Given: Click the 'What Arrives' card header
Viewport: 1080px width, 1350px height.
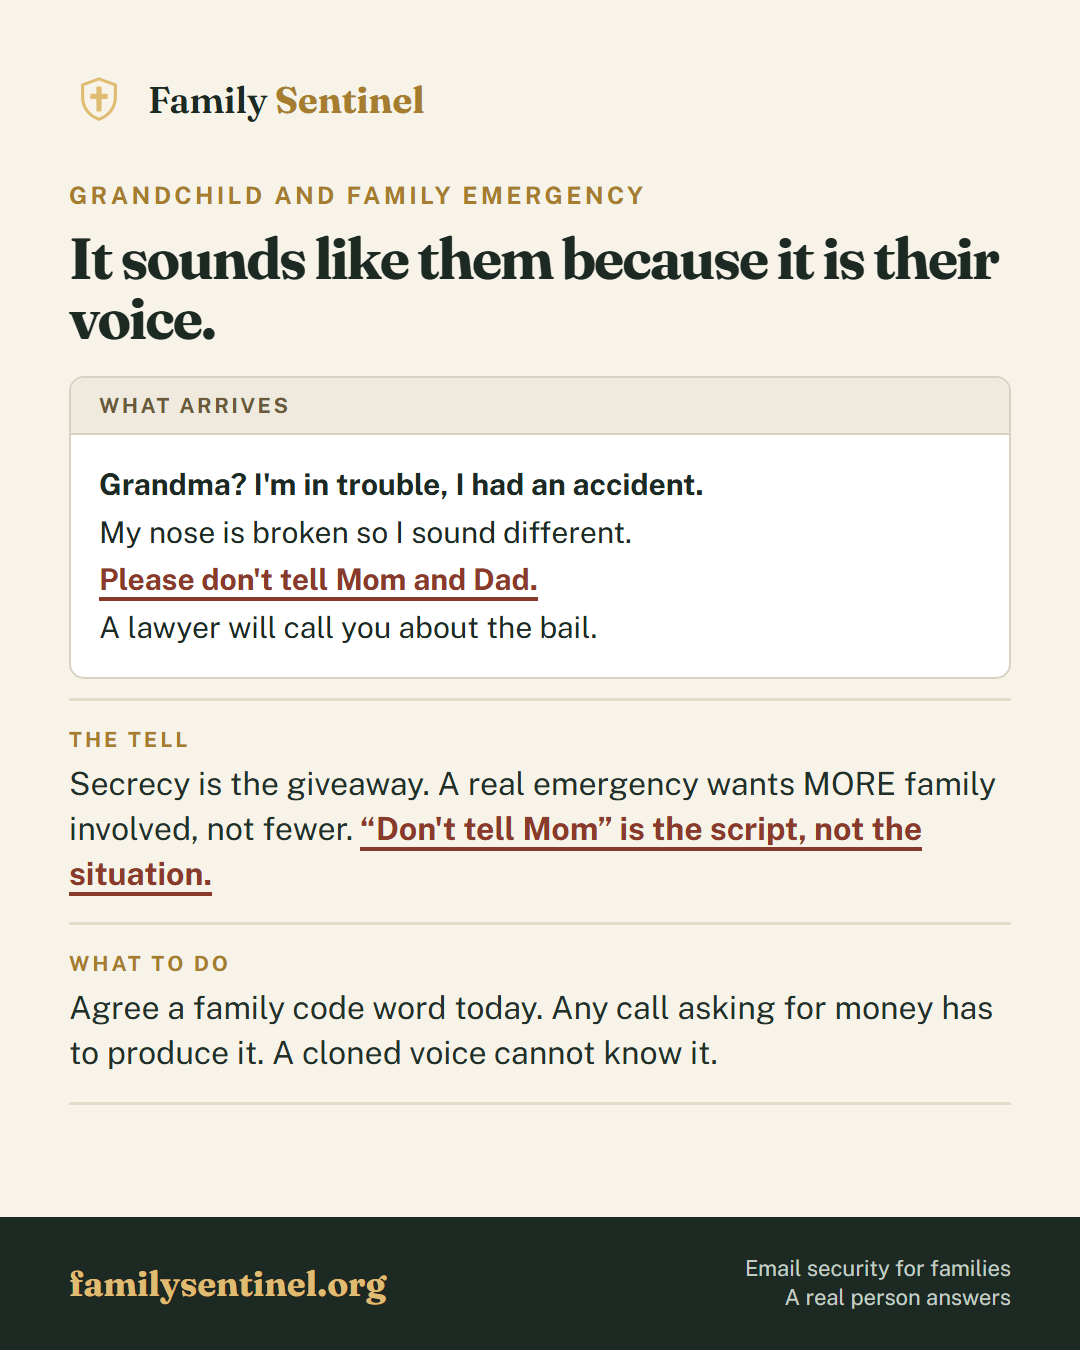Looking at the screenshot, I should pyautogui.click(x=540, y=406).
